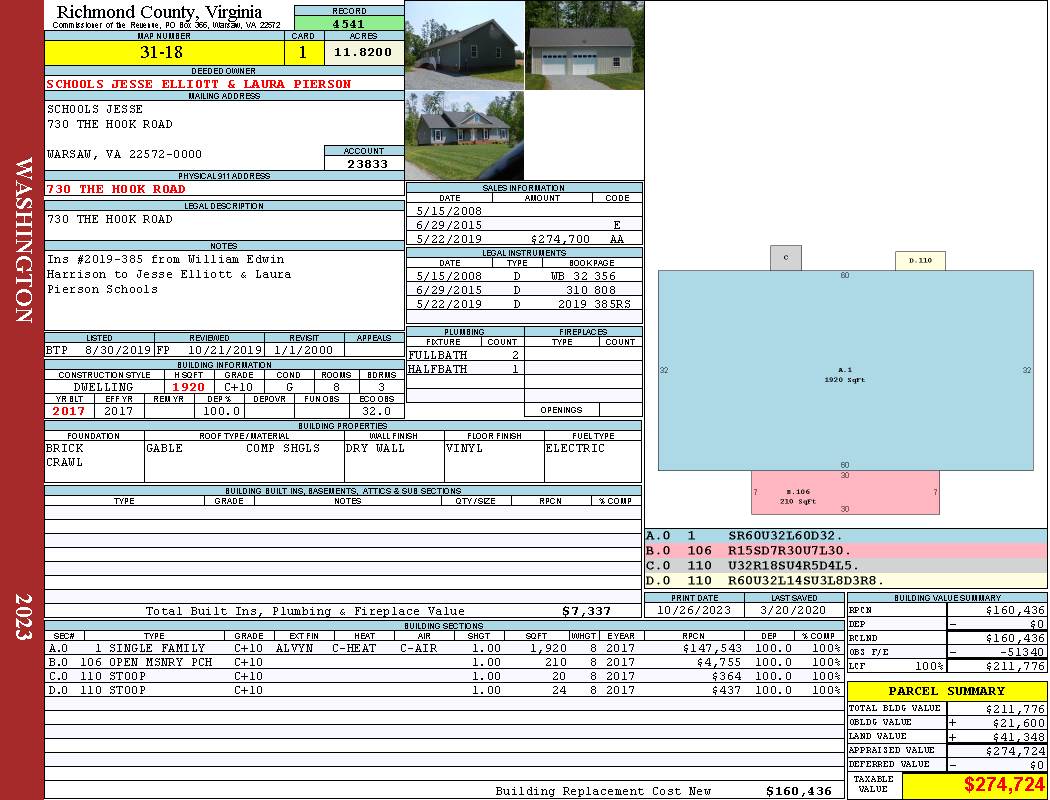
Task: Click the green Record number 4541 field
Action: [349, 23]
